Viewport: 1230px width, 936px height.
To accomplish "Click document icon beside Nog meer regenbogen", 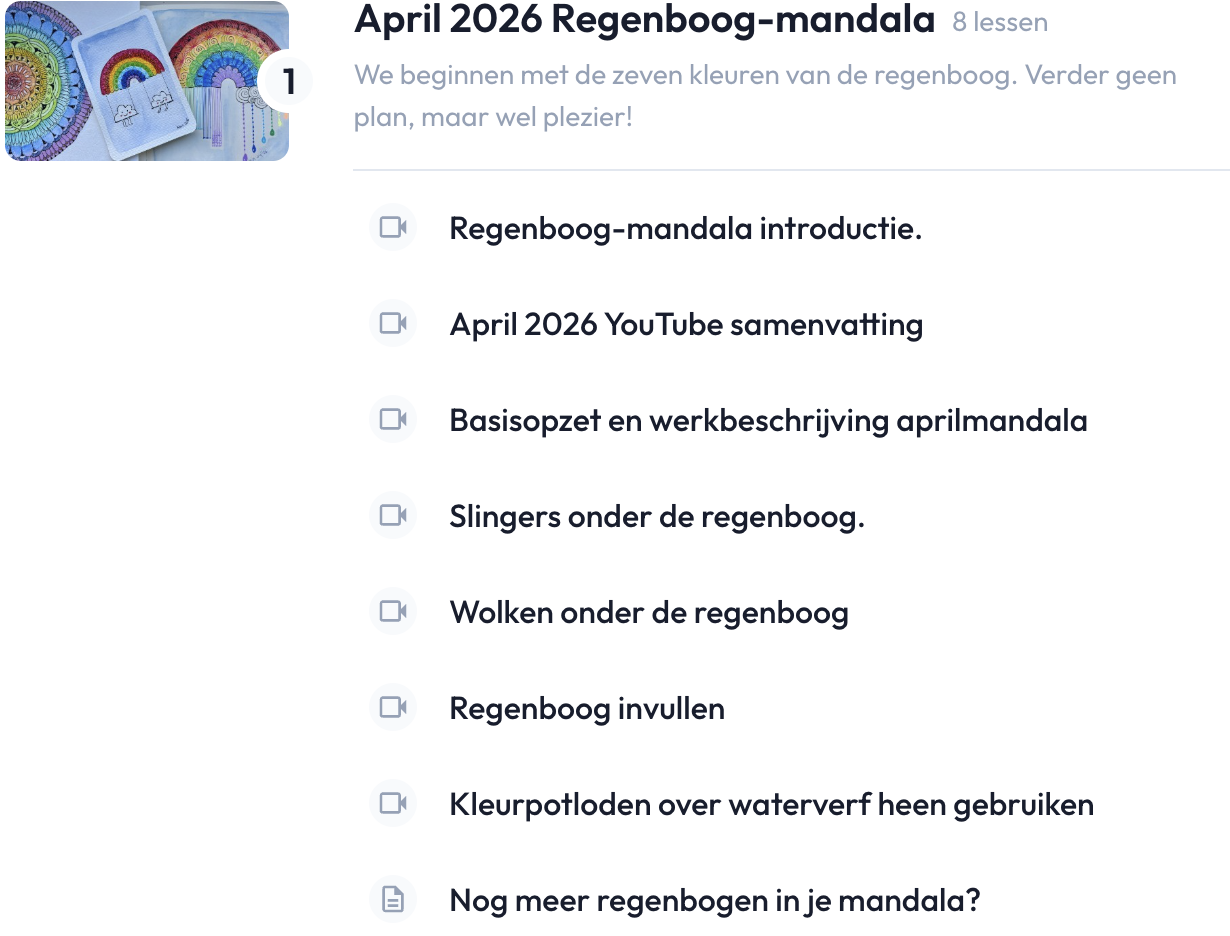I will coord(393,900).
